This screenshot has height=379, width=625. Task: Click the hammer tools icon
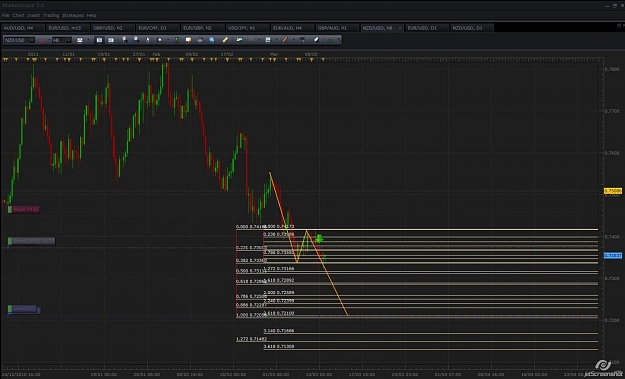pos(302,40)
